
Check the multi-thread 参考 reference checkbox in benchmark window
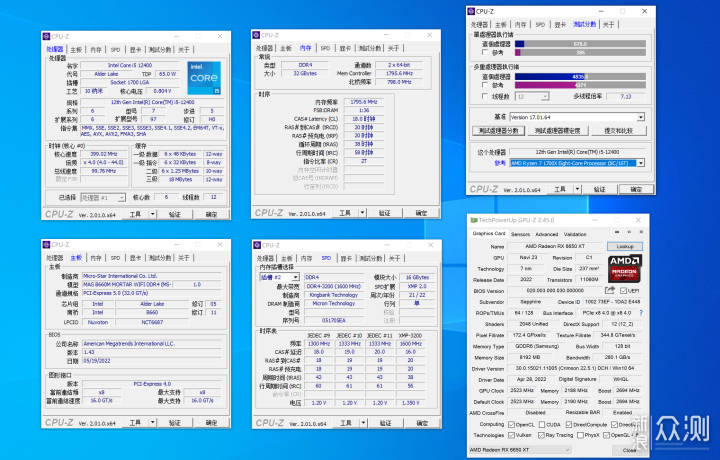click(x=485, y=85)
